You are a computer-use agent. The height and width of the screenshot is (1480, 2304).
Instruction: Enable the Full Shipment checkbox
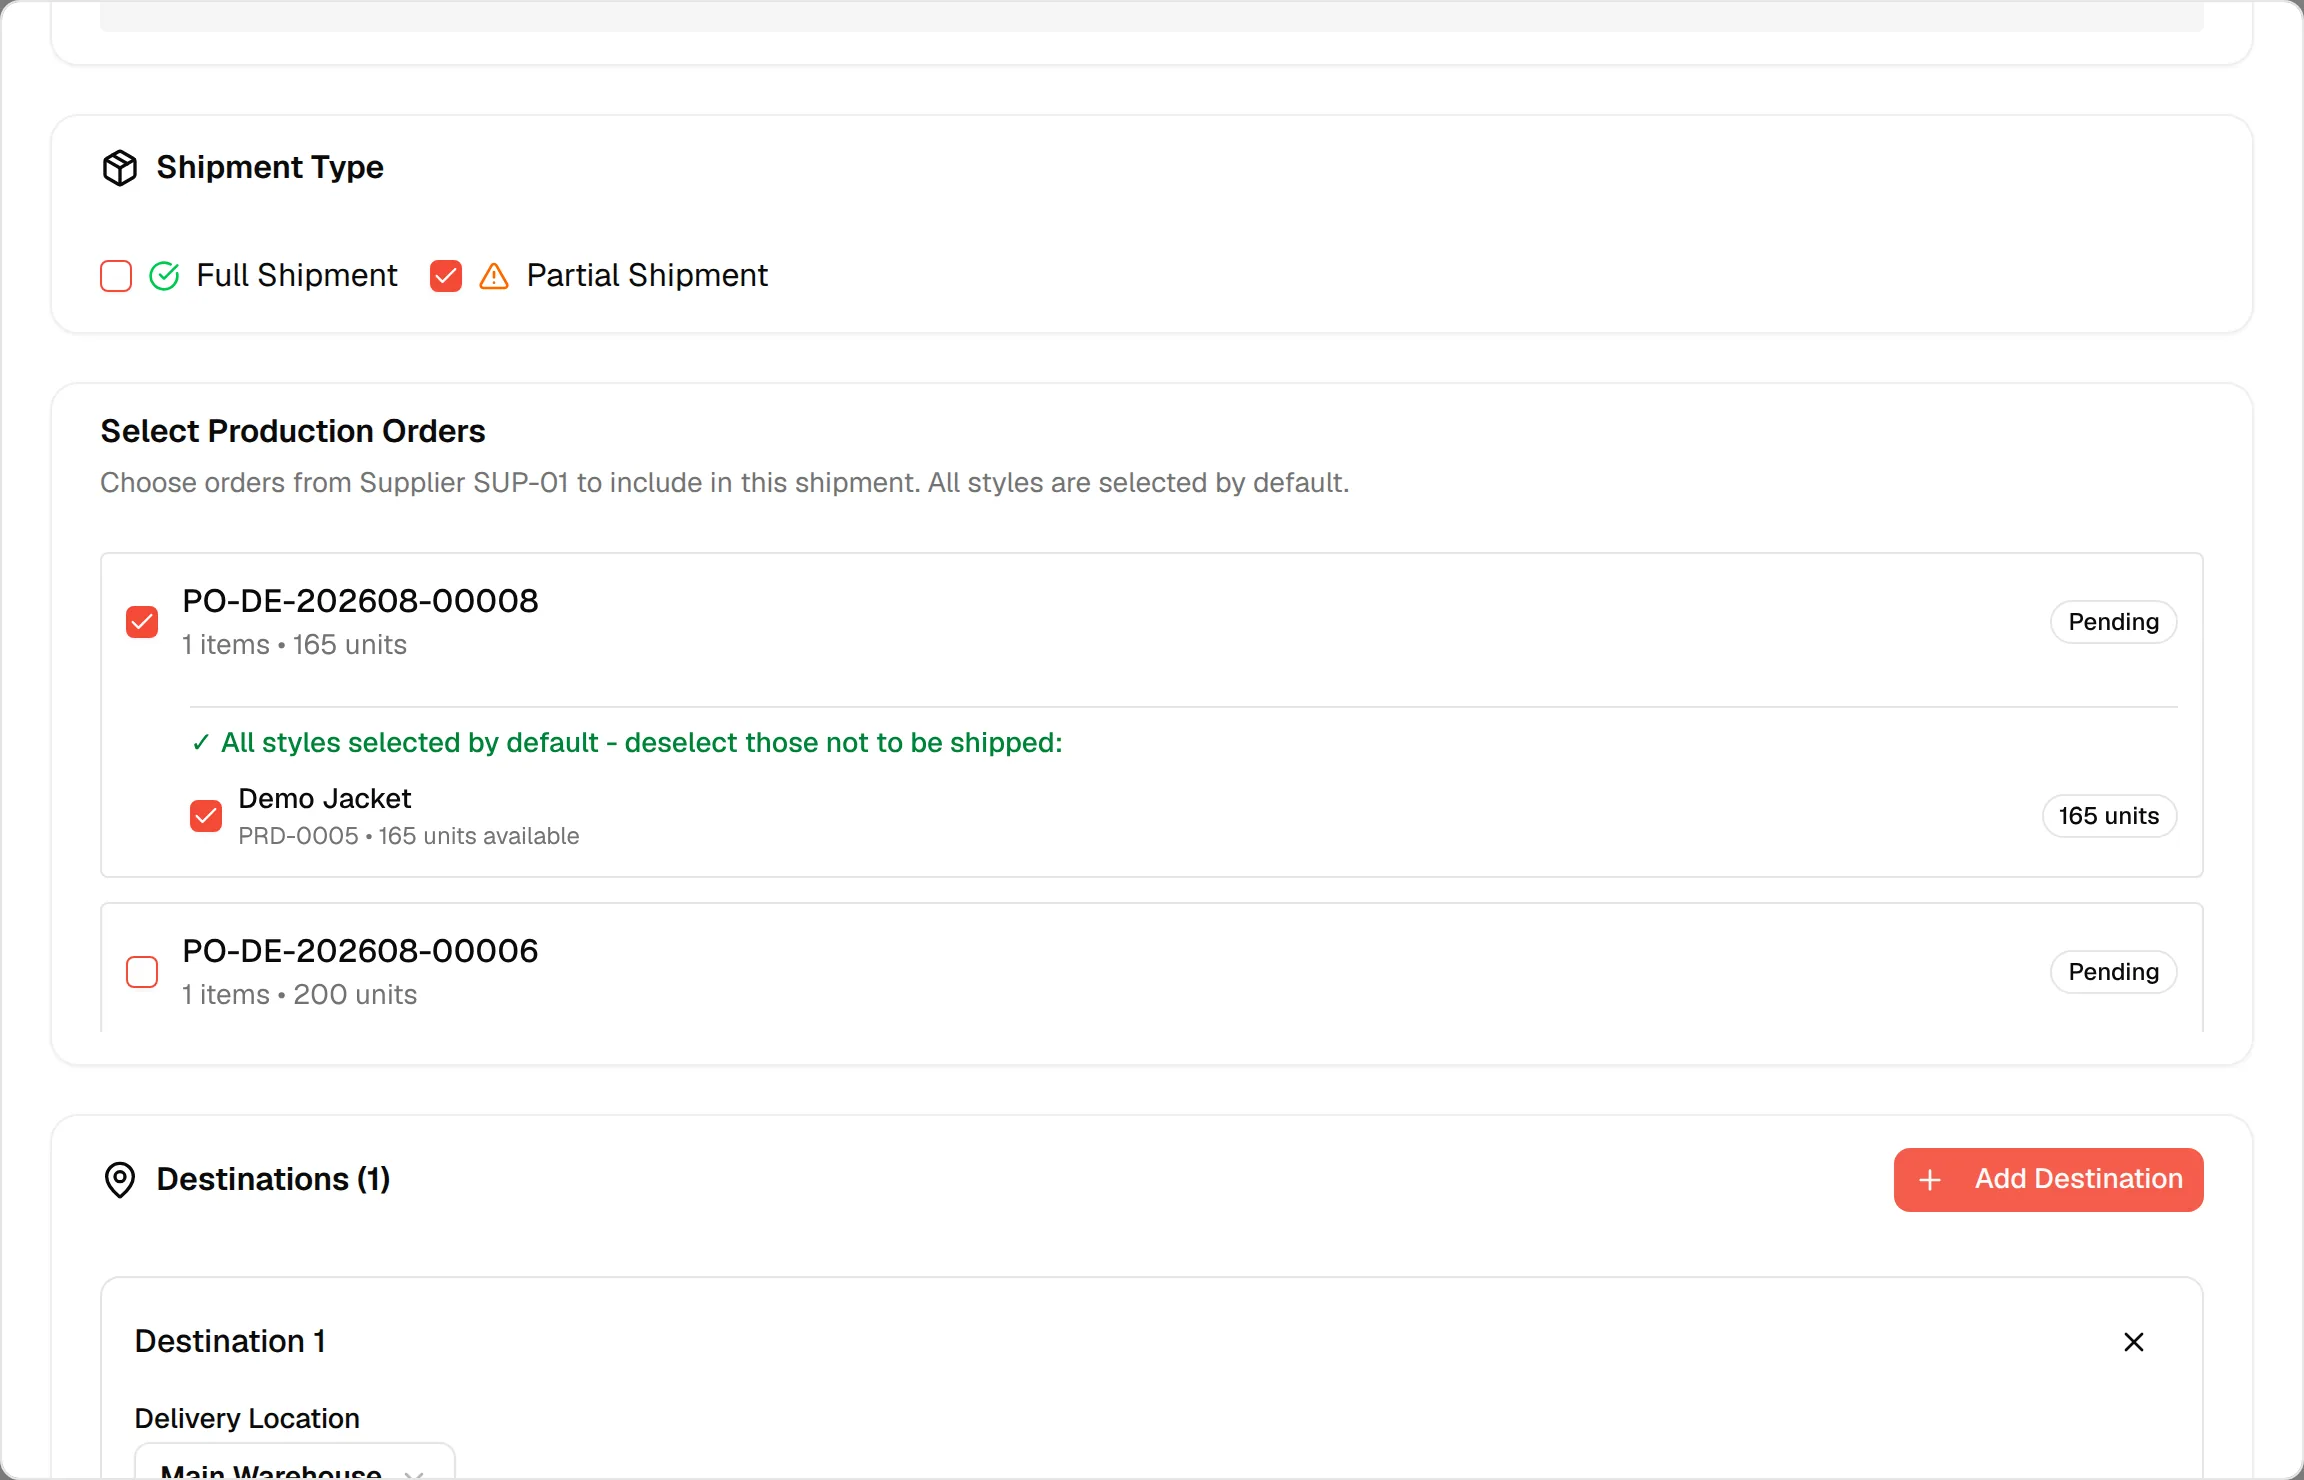click(116, 276)
